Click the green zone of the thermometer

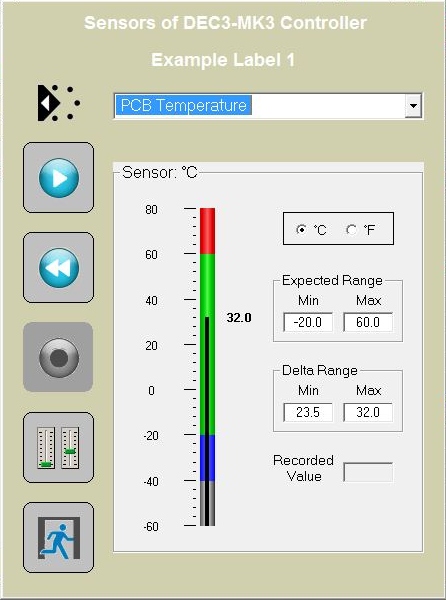207,344
